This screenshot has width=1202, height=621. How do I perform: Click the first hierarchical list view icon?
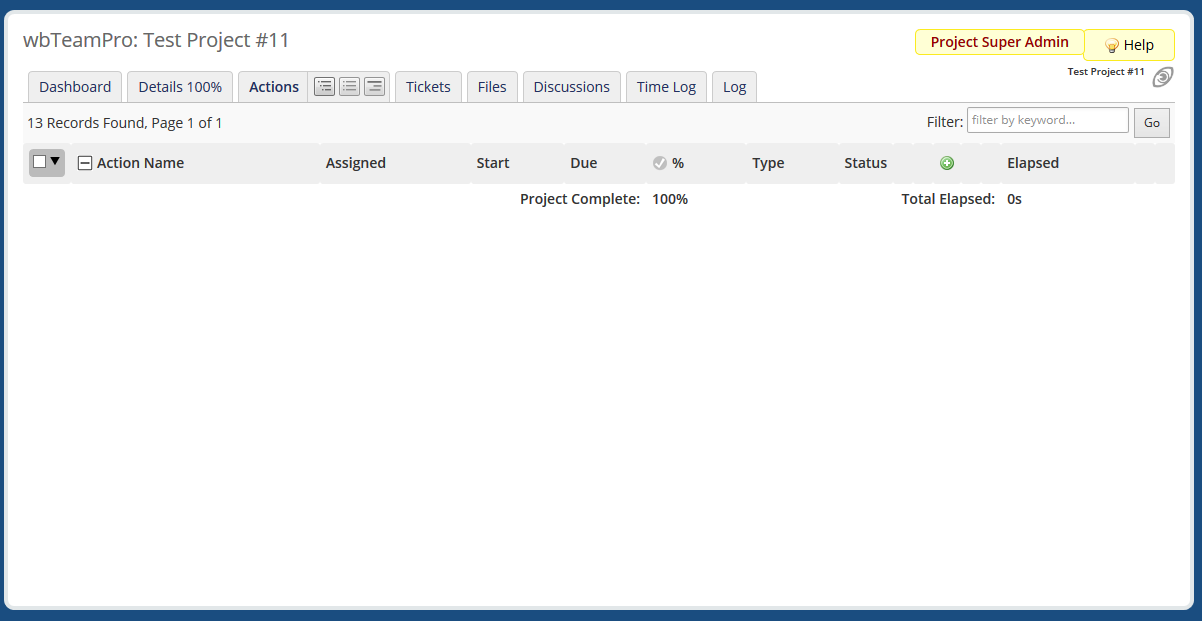pos(325,87)
